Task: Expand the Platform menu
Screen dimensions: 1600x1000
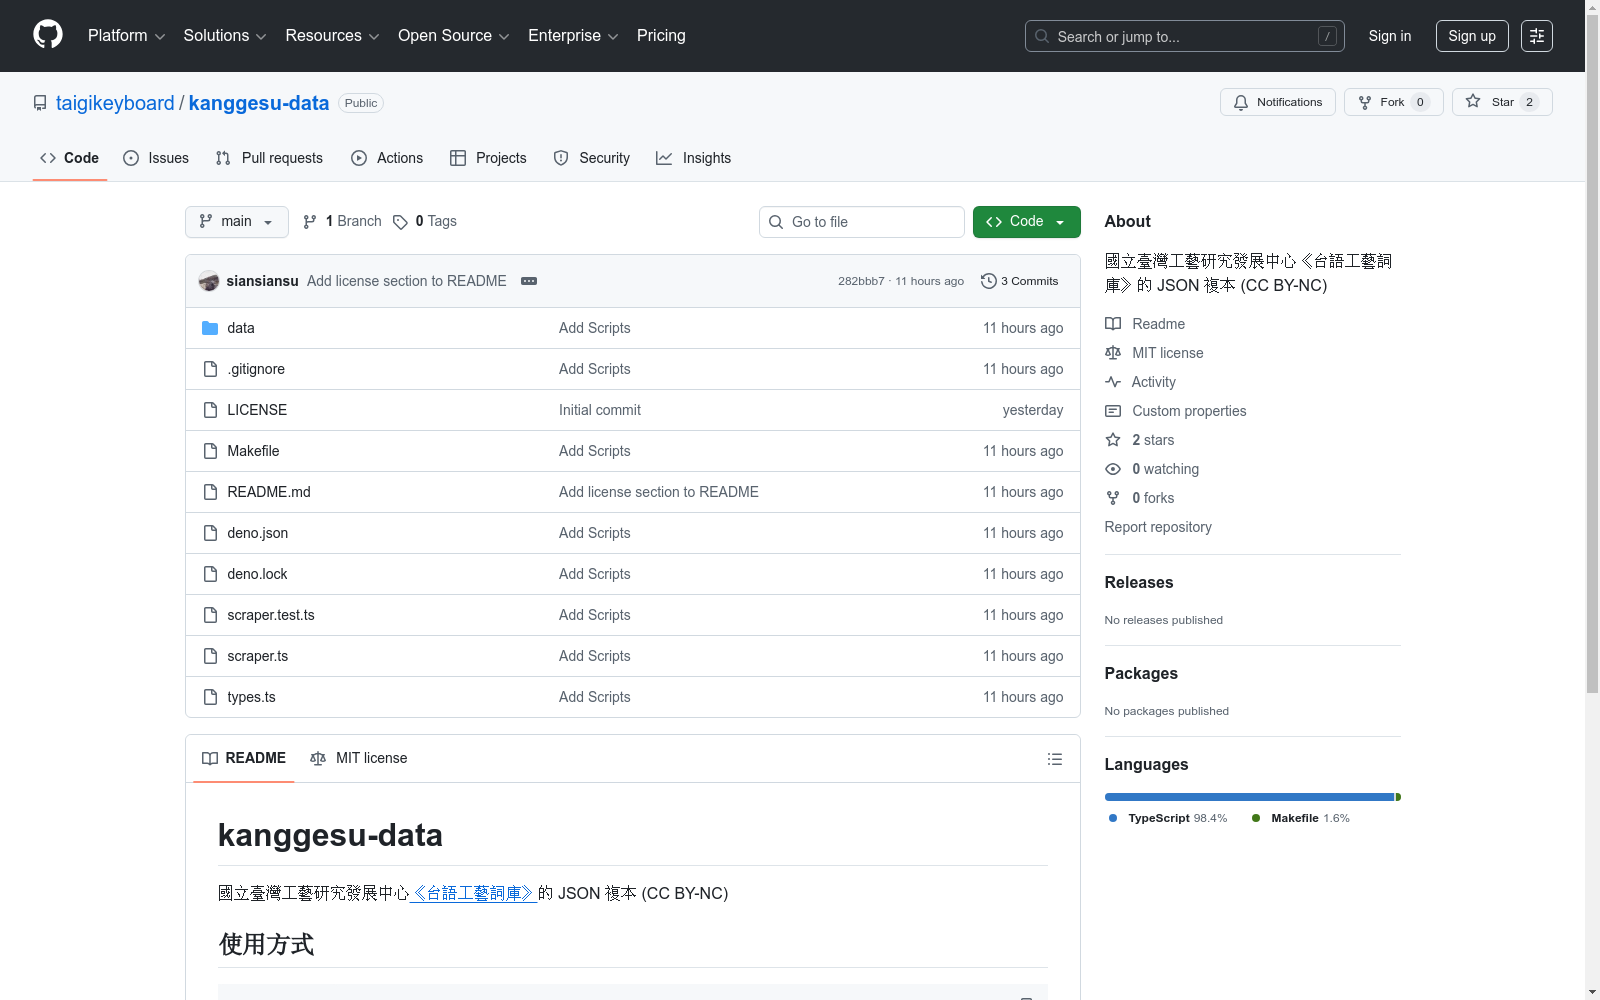Action: (126, 36)
